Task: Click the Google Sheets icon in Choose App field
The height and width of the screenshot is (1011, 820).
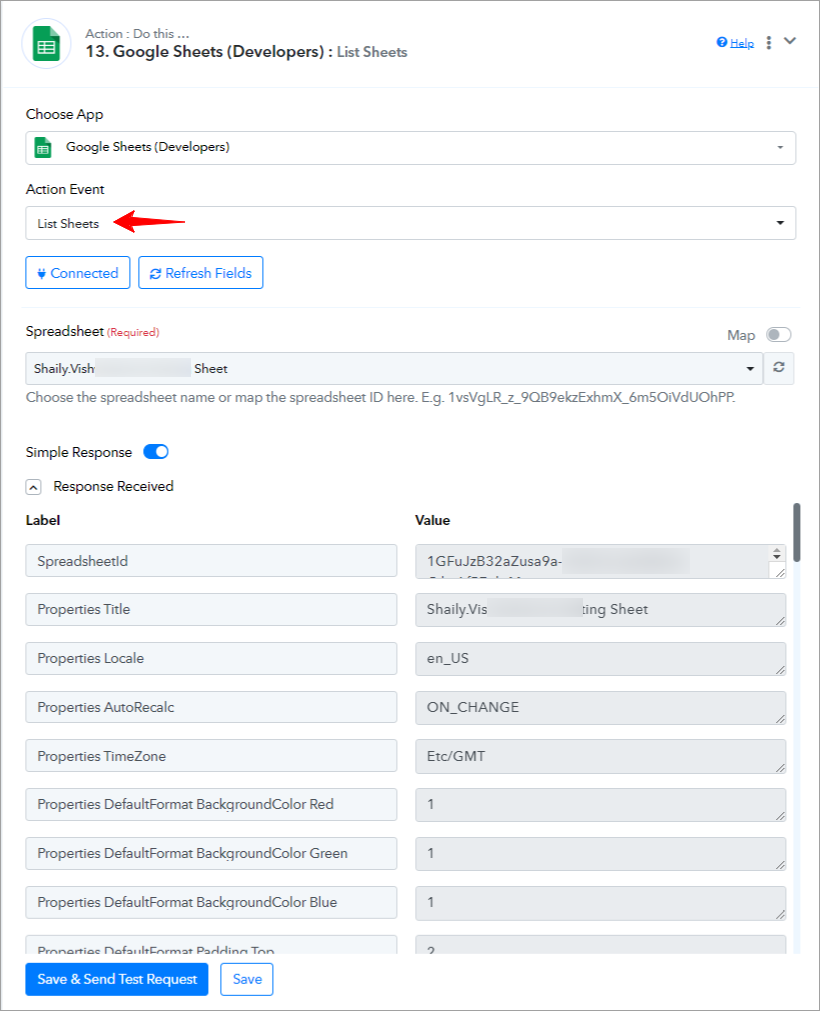Action: pyautogui.click(x=43, y=148)
